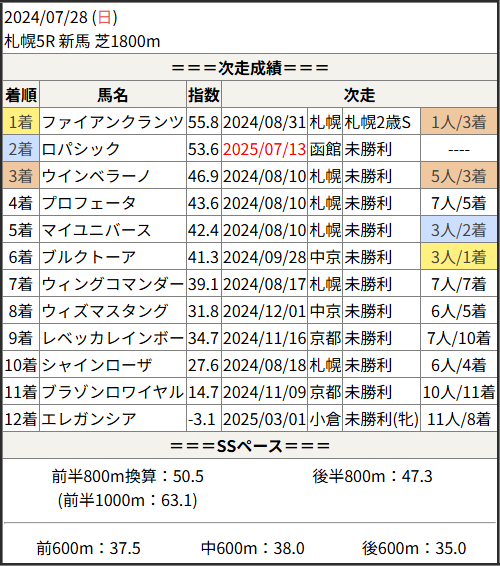Click 次走 column header

pos(359,95)
